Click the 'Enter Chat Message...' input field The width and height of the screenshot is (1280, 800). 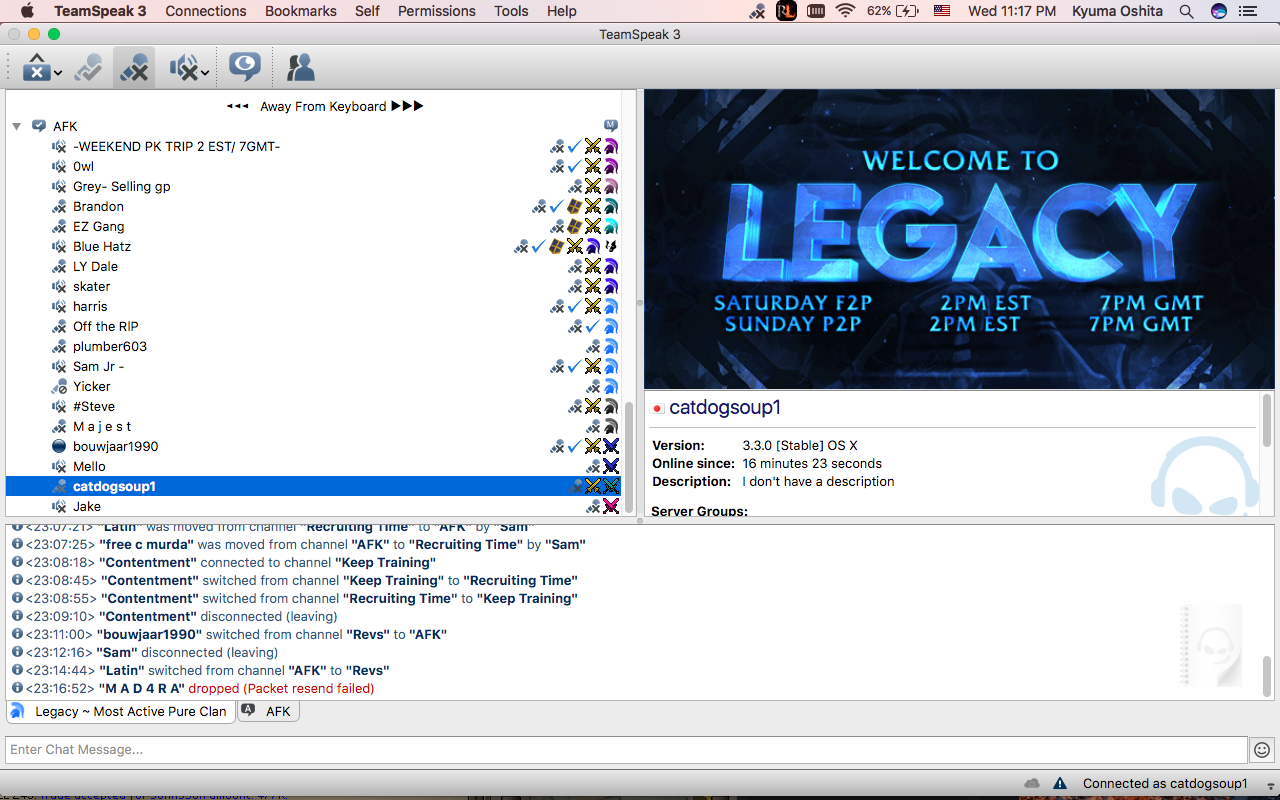tap(627, 749)
